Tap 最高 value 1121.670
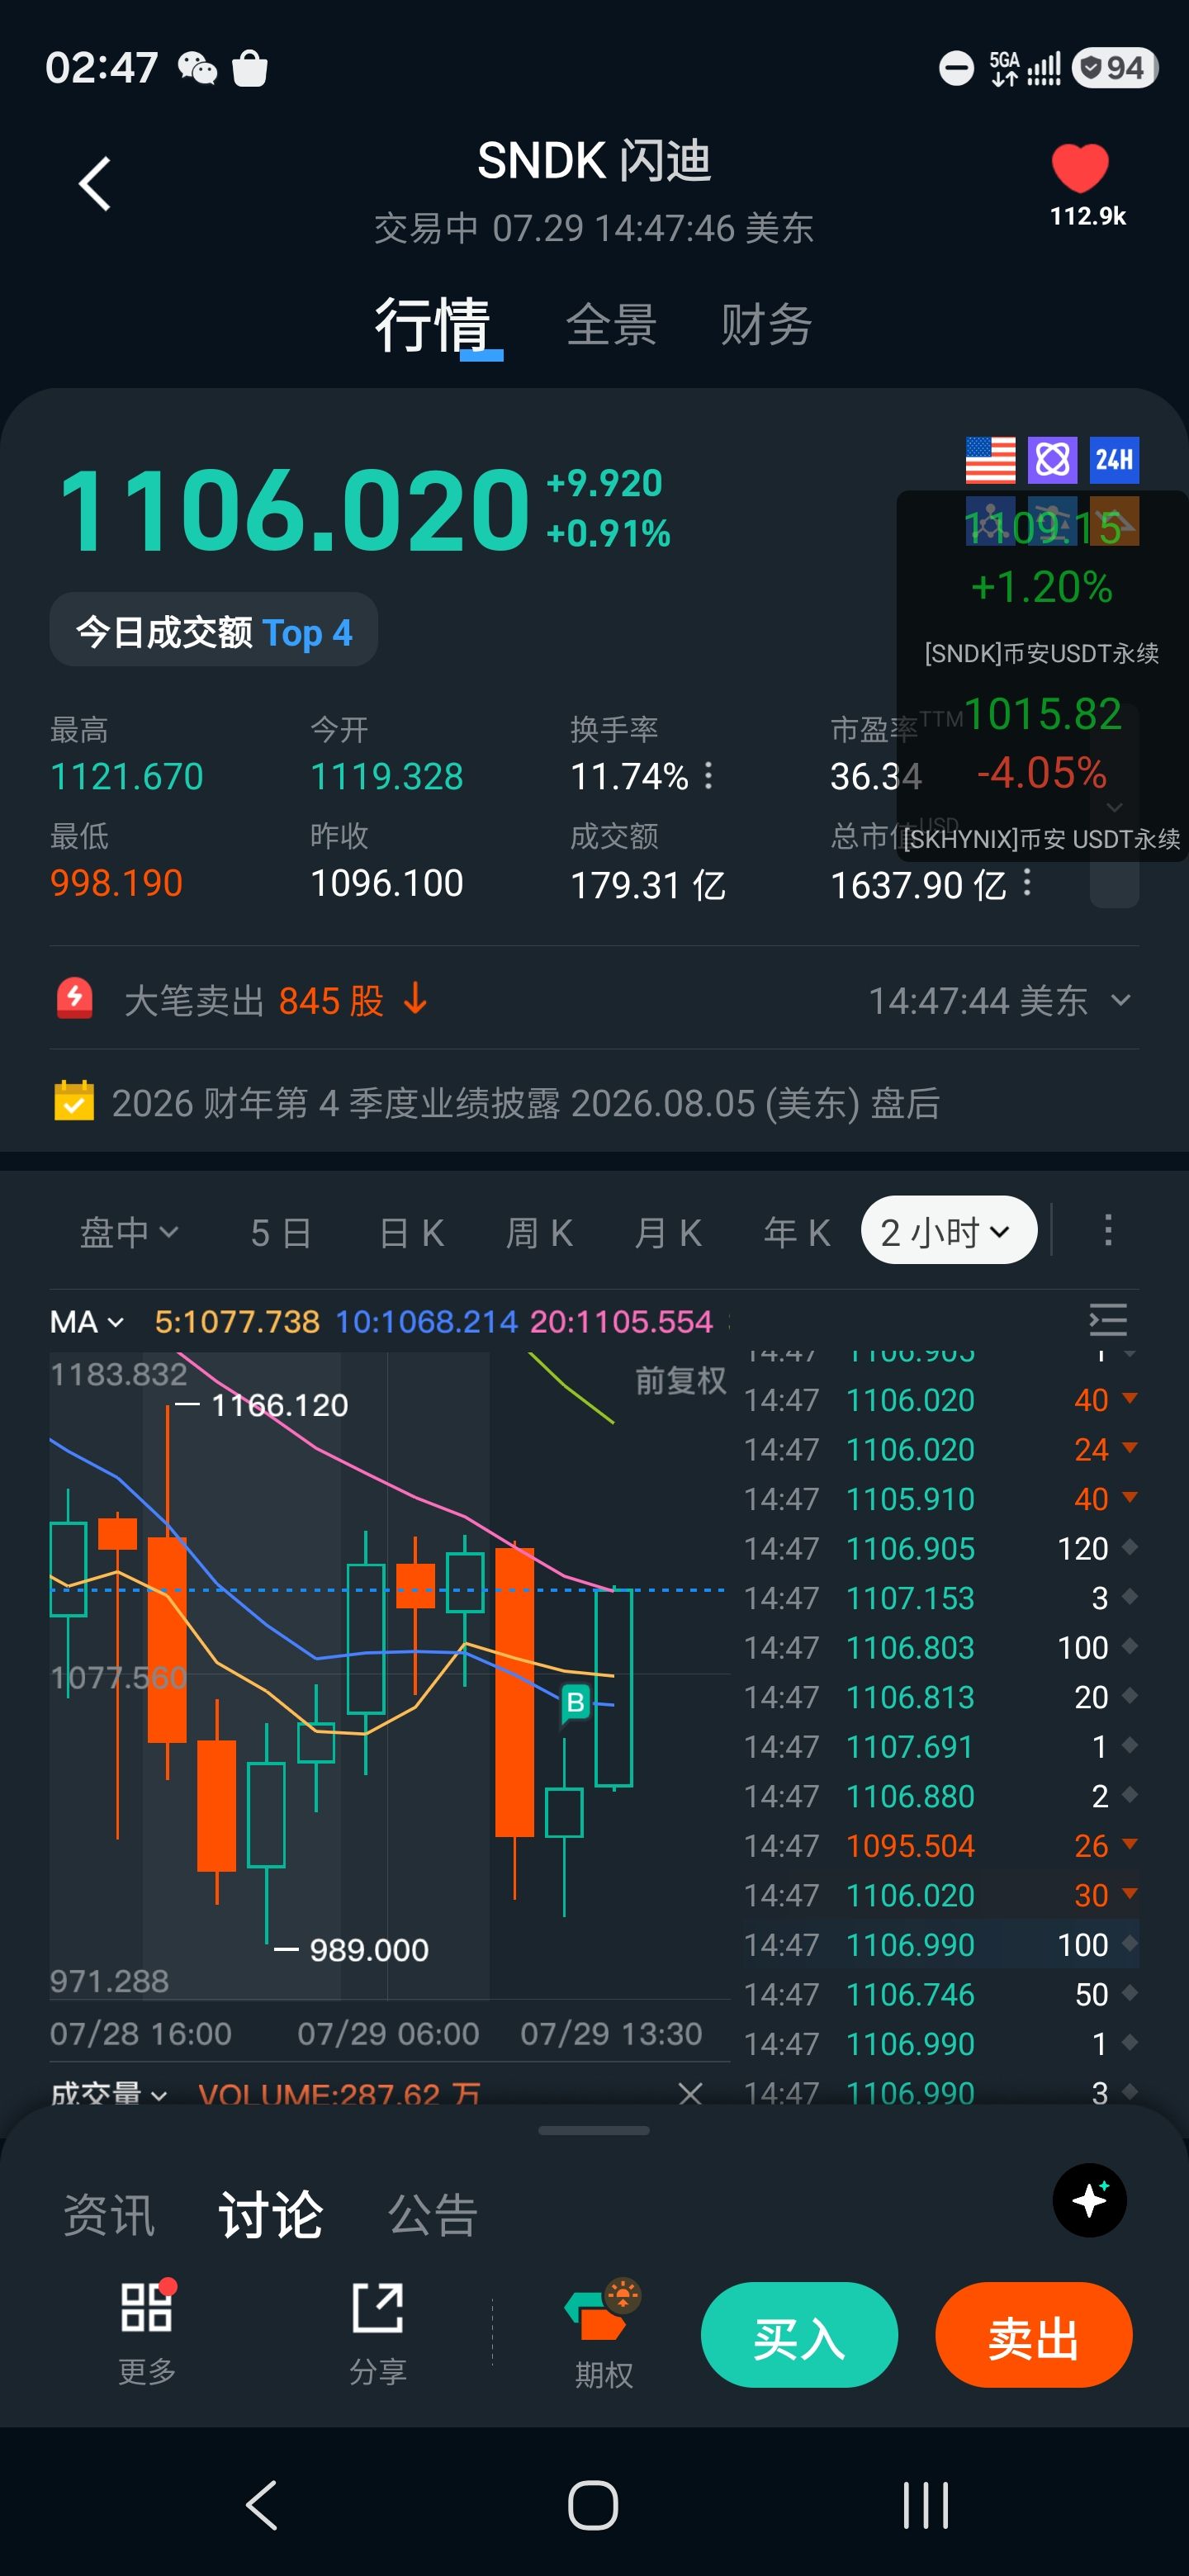Image resolution: width=1189 pixels, height=2576 pixels. [x=127, y=776]
